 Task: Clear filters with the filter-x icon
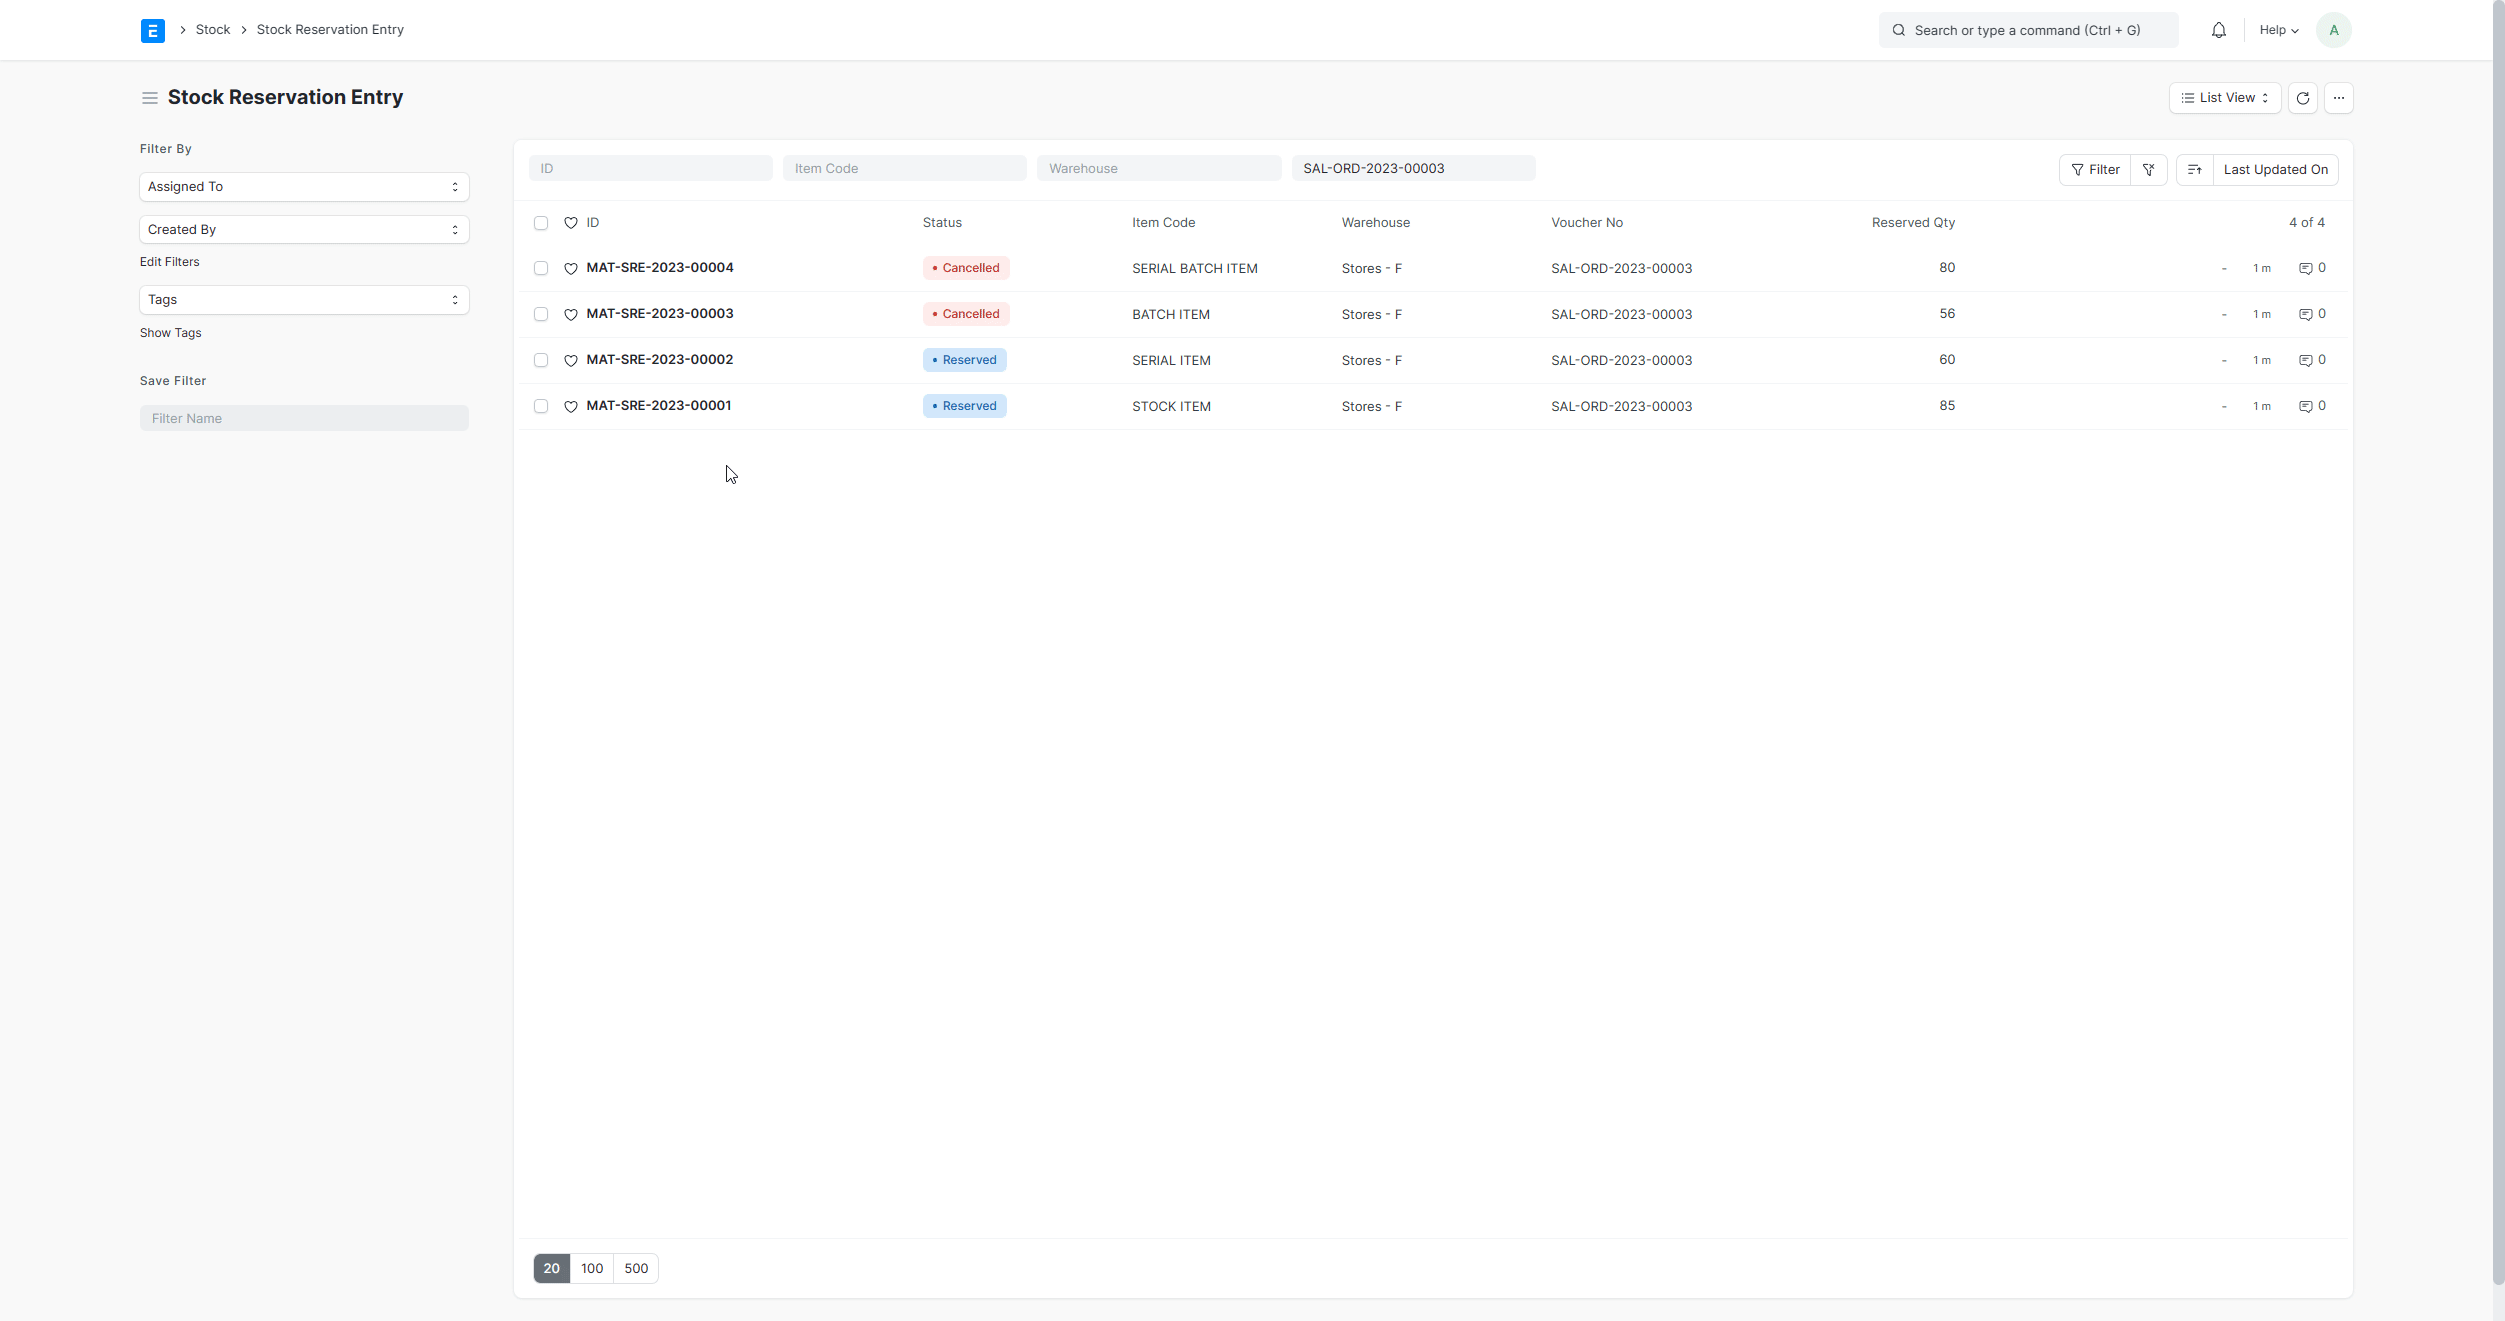tap(2148, 170)
